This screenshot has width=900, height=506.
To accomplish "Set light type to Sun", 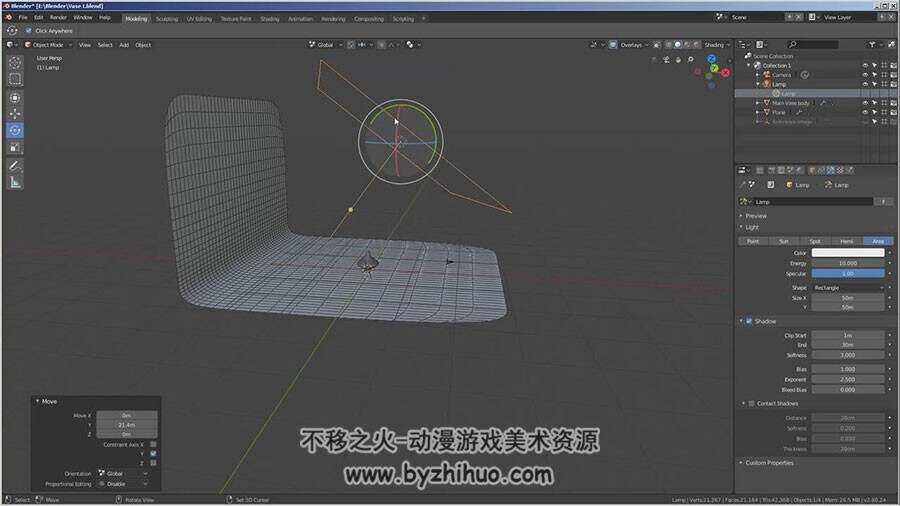I will click(784, 241).
